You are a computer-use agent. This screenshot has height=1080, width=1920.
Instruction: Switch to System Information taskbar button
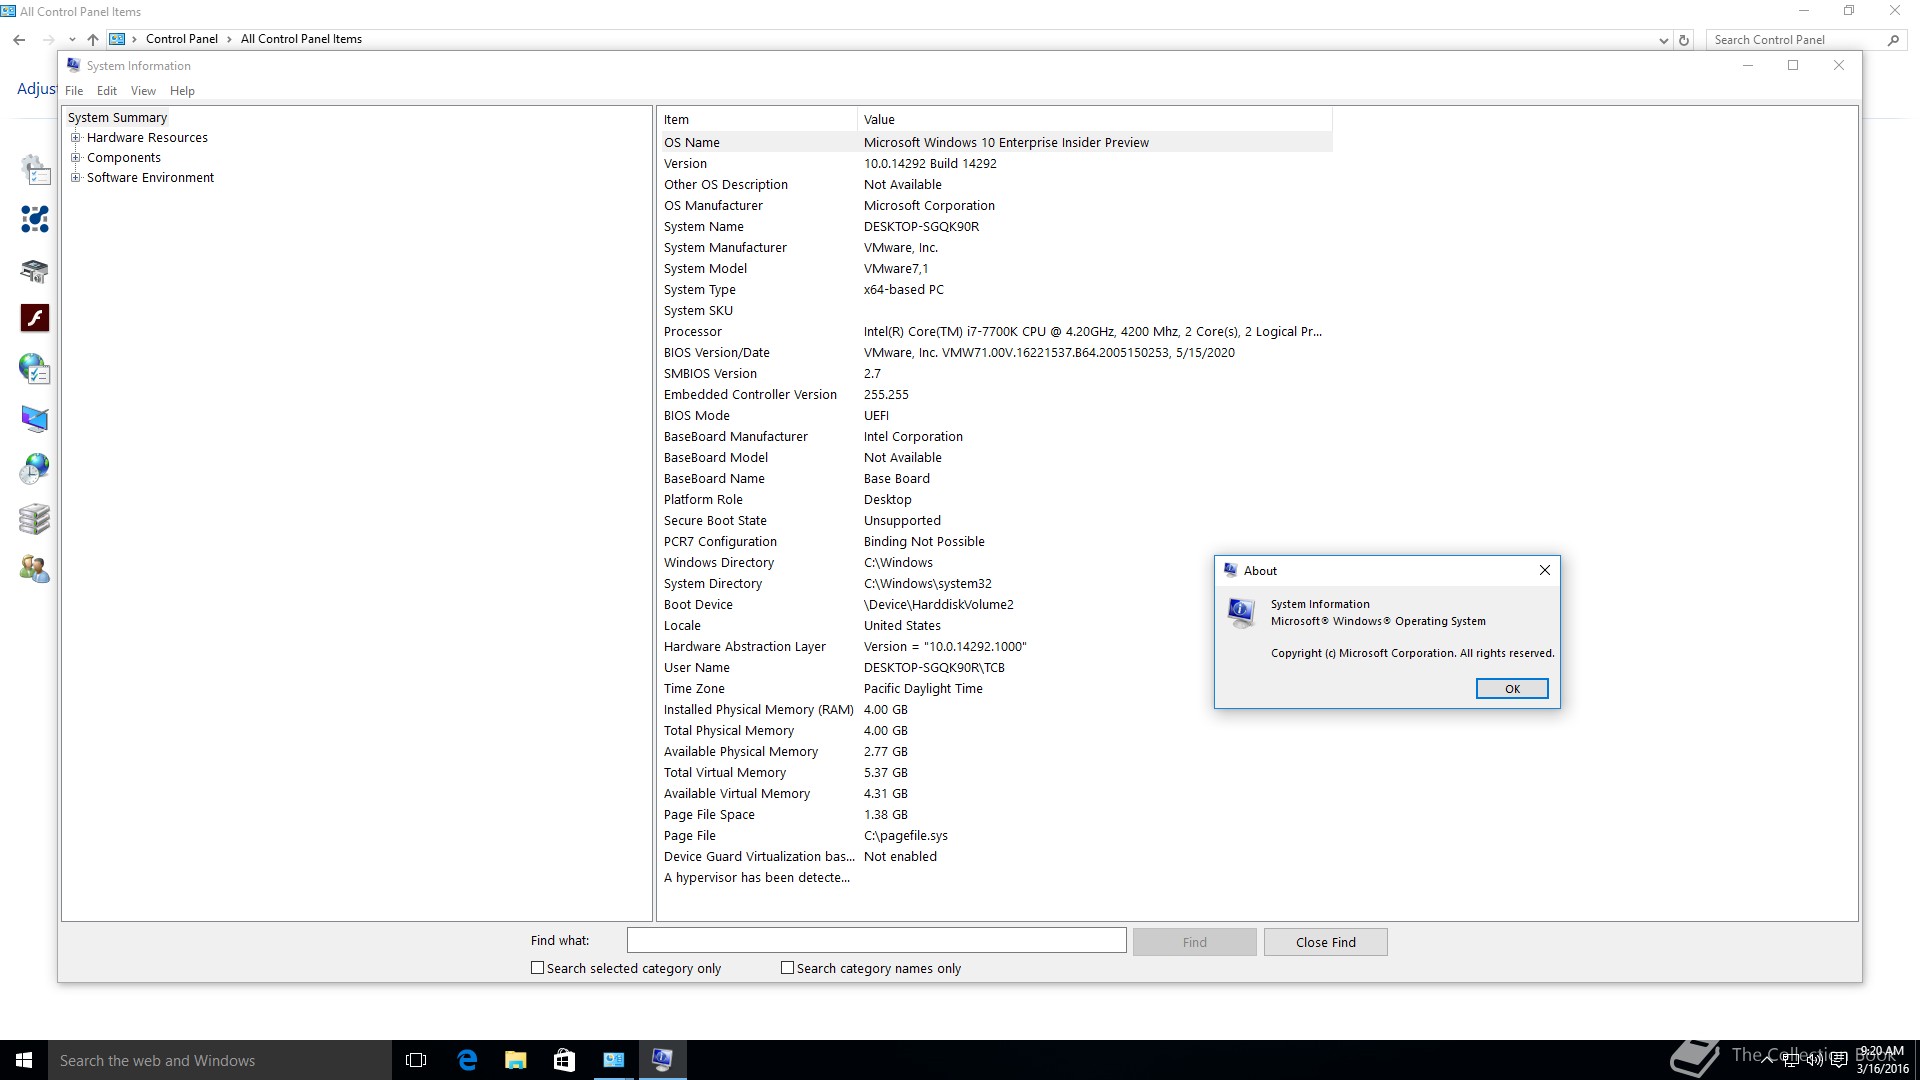click(662, 1060)
